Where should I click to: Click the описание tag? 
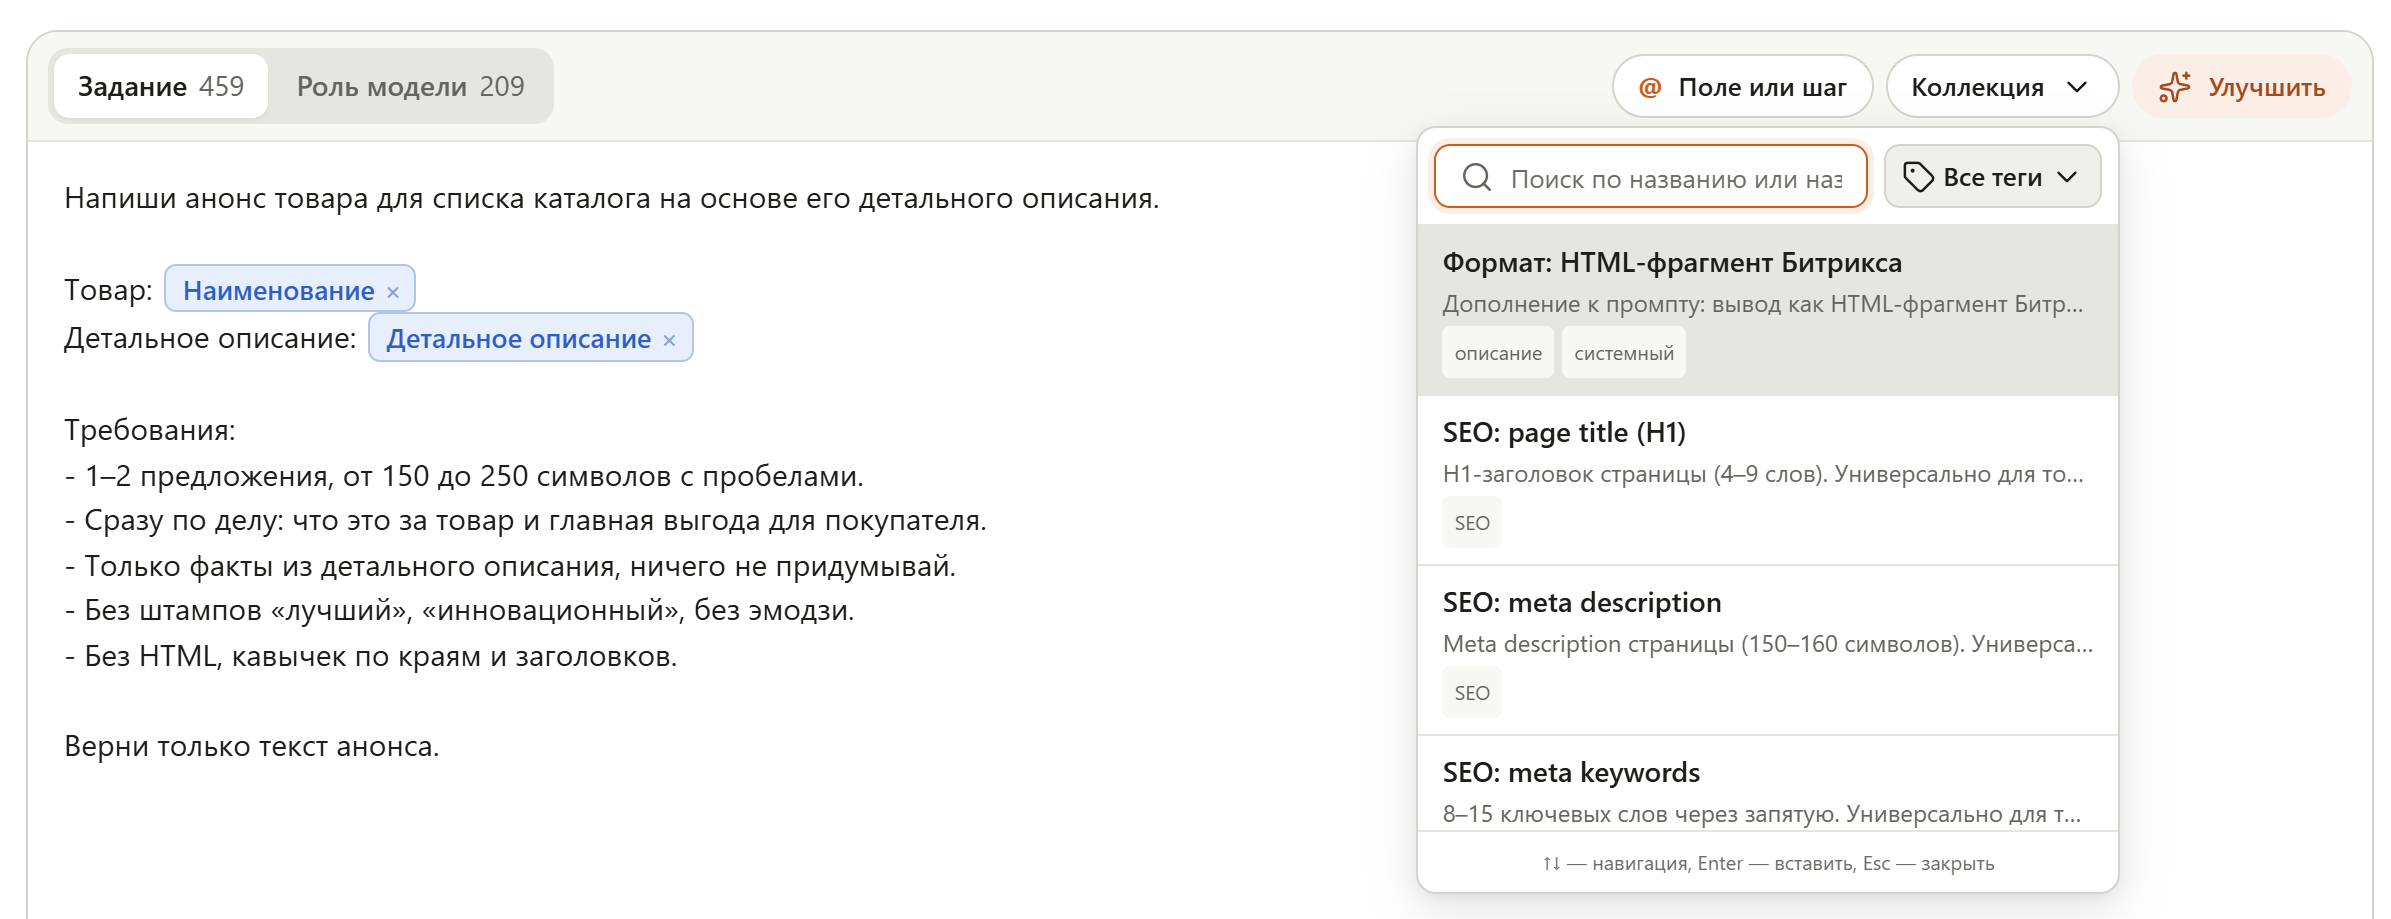click(1498, 353)
